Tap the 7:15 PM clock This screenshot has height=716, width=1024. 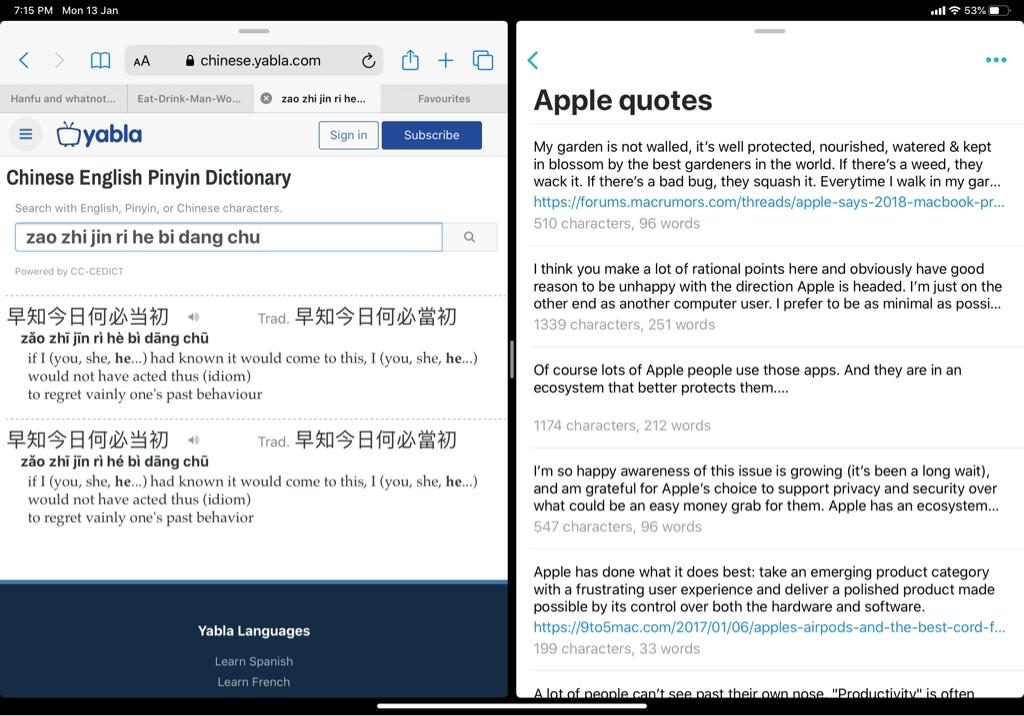[33, 10]
